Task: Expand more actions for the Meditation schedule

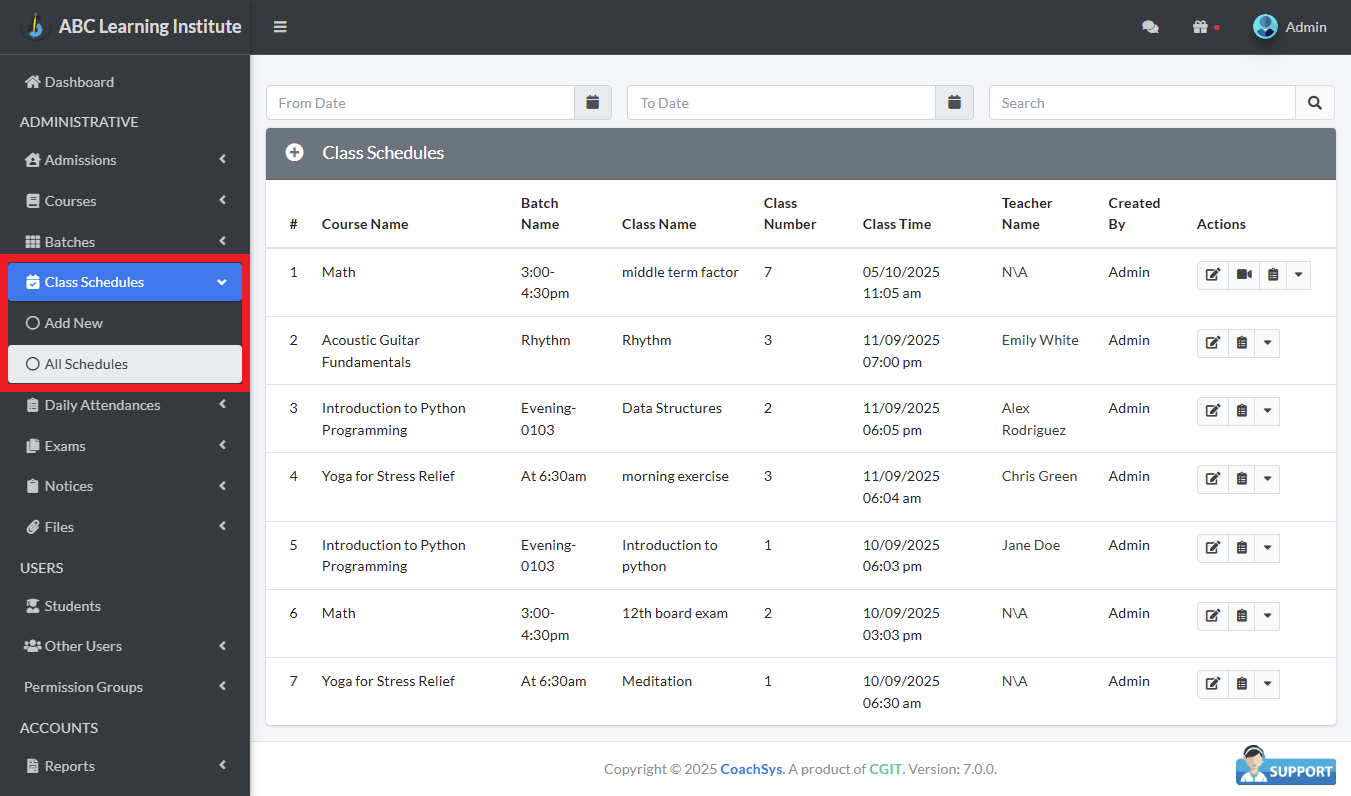Action: tap(1267, 684)
